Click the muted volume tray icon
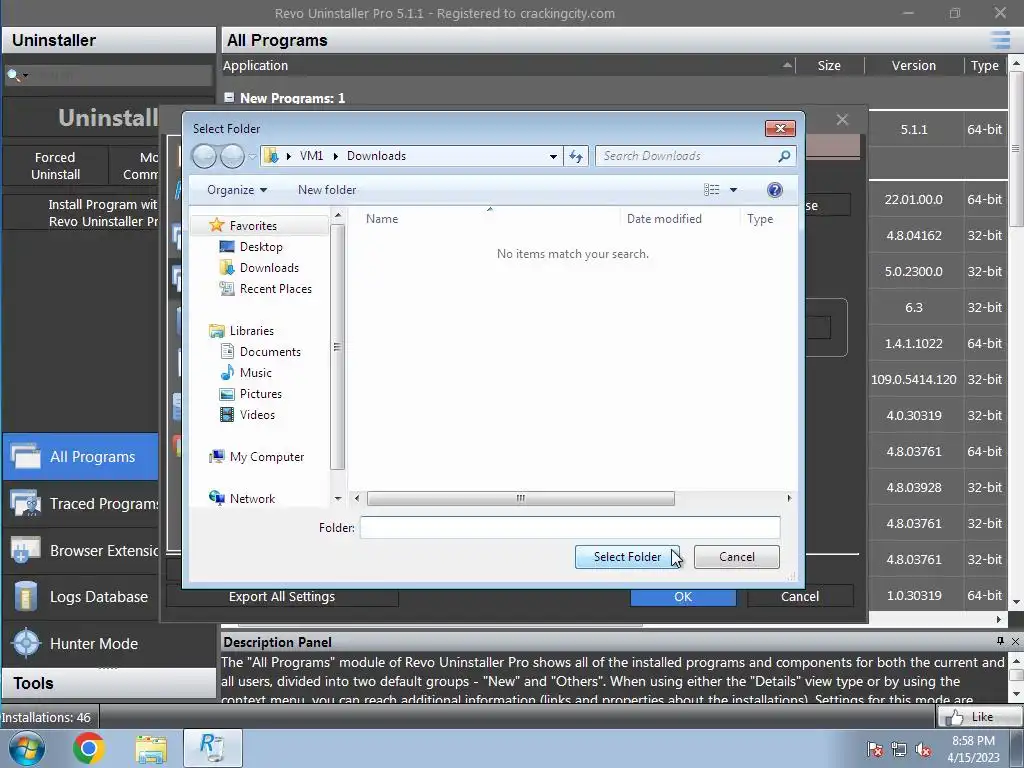Image resolution: width=1024 pixels, height=768 pixels. tap(923, 750)
